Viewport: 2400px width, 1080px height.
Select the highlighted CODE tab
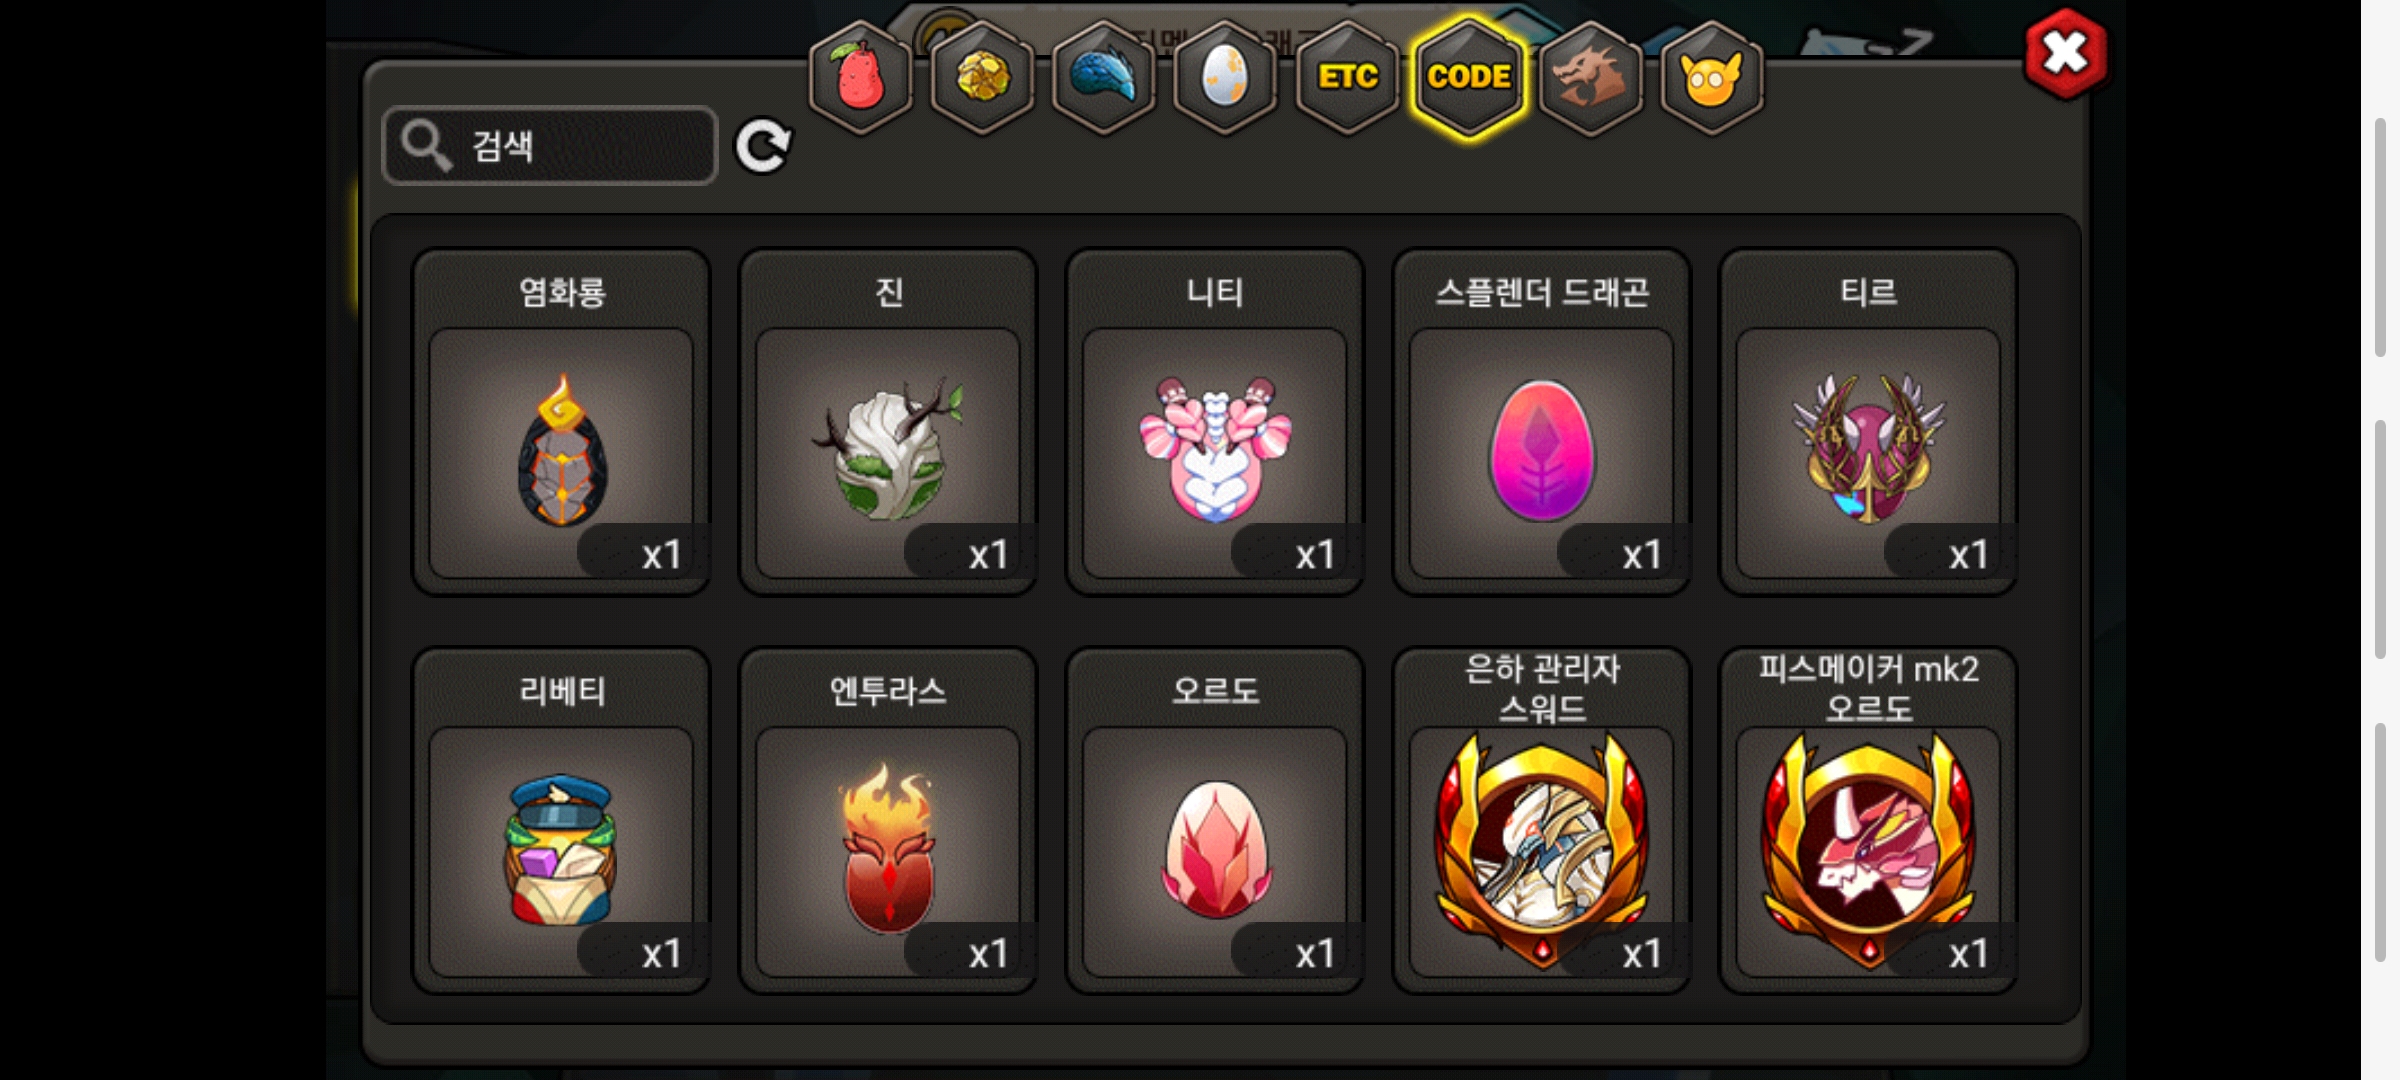tap(1469, 77)
